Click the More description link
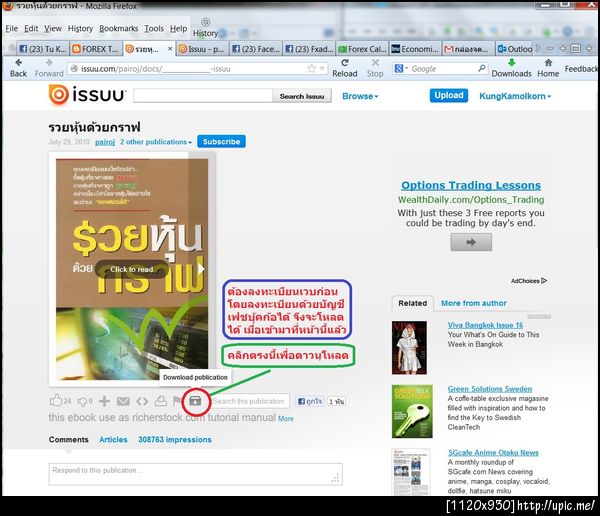Screen dimensions: 600x516 click(x=285, y=419)
